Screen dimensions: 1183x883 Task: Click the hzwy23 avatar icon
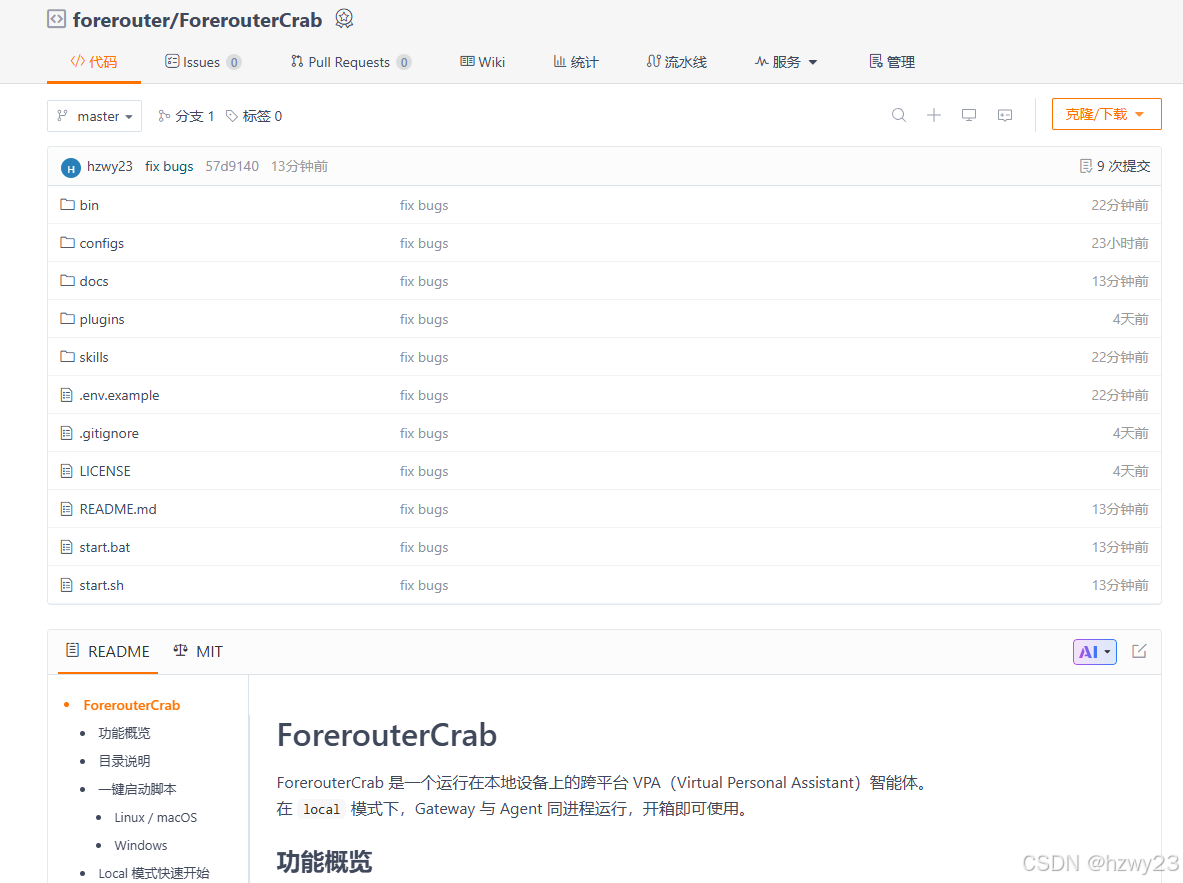point(71,168)
